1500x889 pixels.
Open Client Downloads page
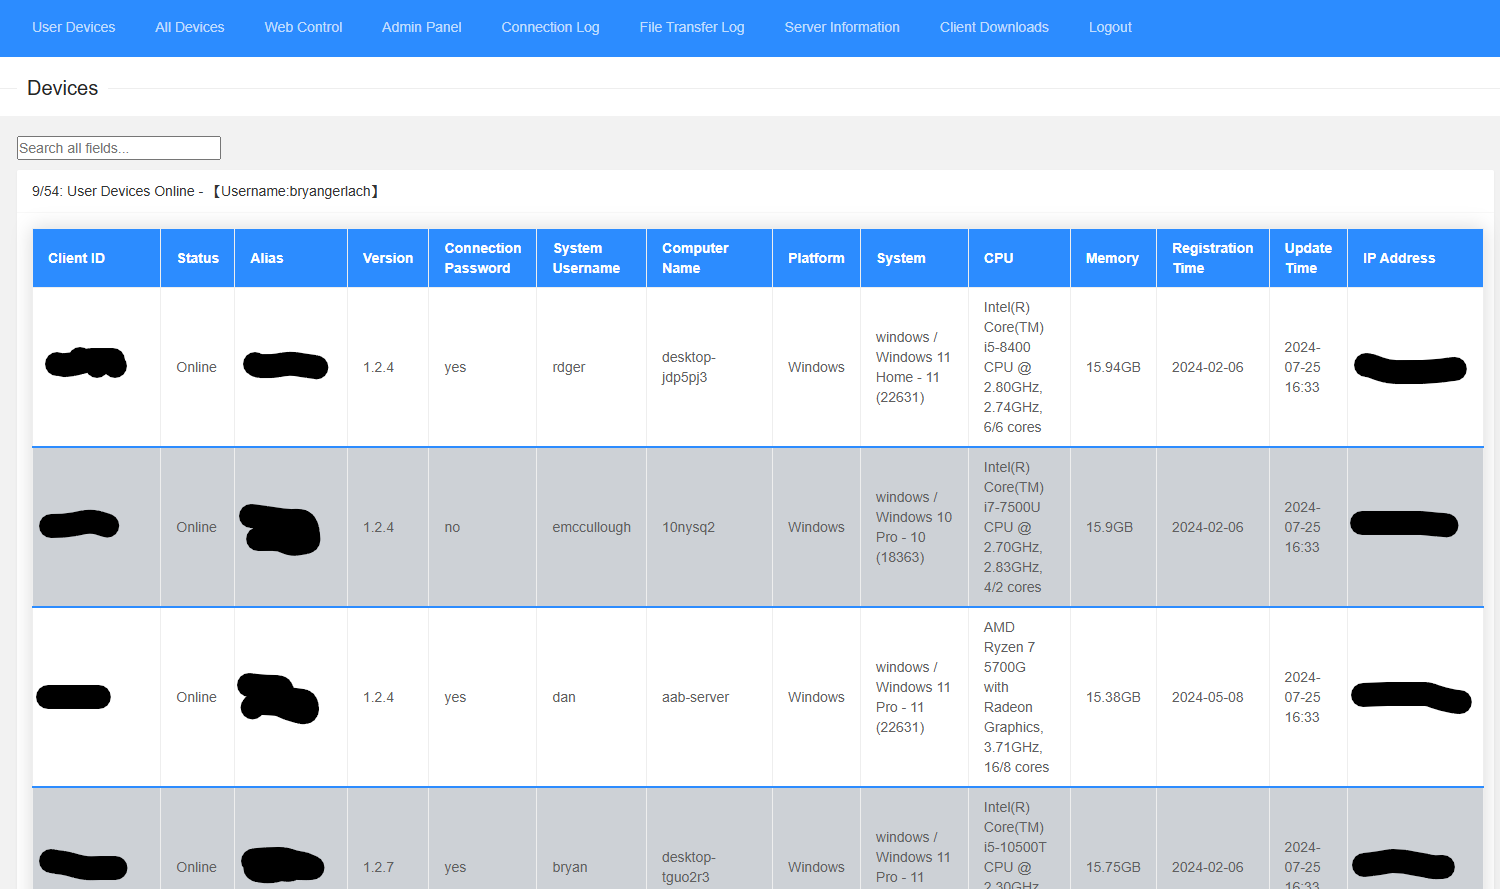(994, 27)
